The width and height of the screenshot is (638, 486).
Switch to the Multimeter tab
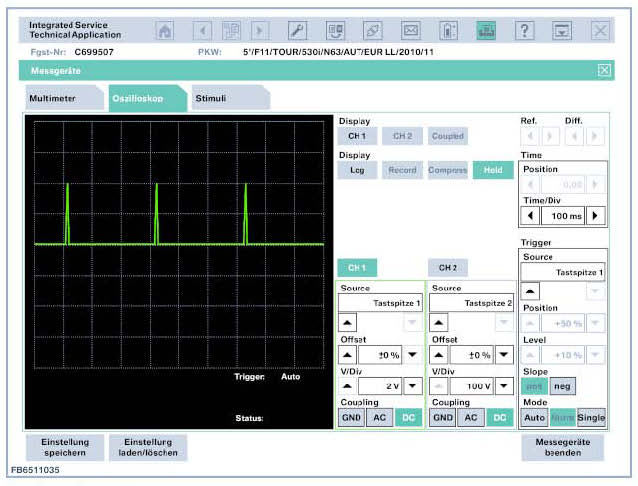coord(64,98)
